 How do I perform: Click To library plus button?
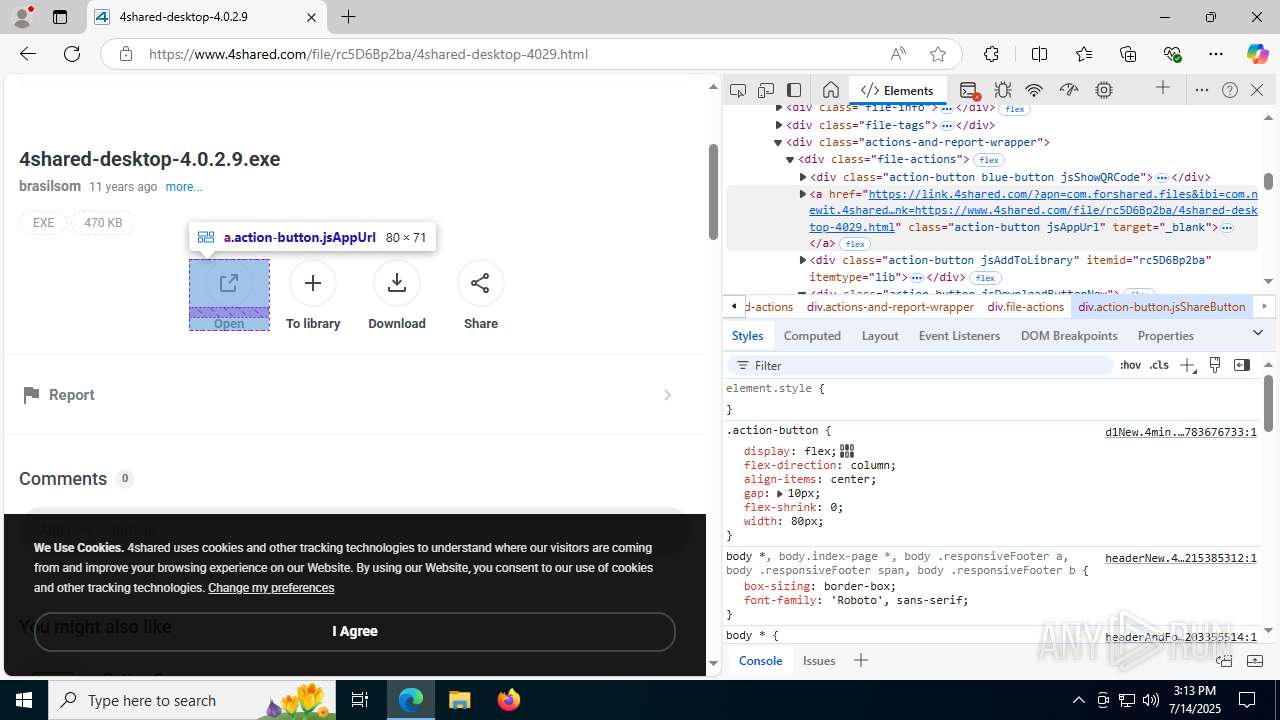coord(313,295)
